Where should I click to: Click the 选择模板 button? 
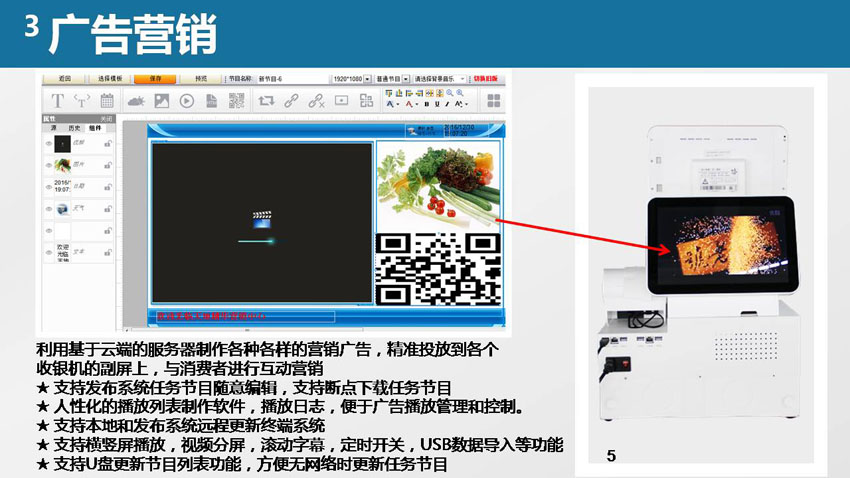pos(110,78)
